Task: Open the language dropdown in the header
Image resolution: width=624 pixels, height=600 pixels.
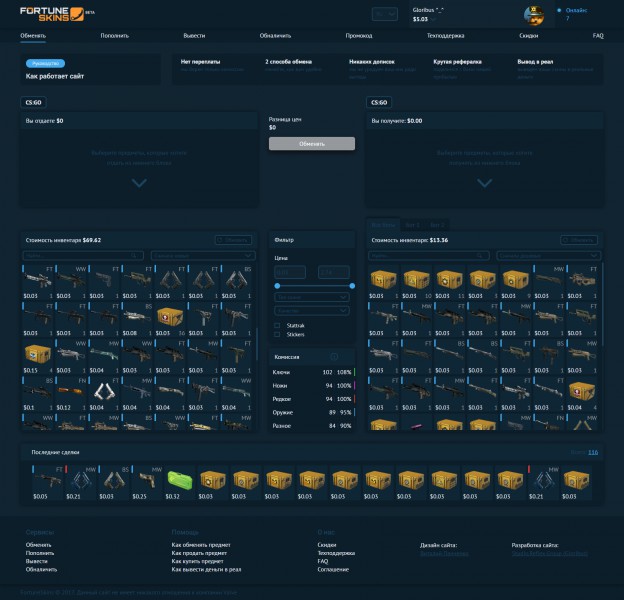Action: tap(384, 14)
